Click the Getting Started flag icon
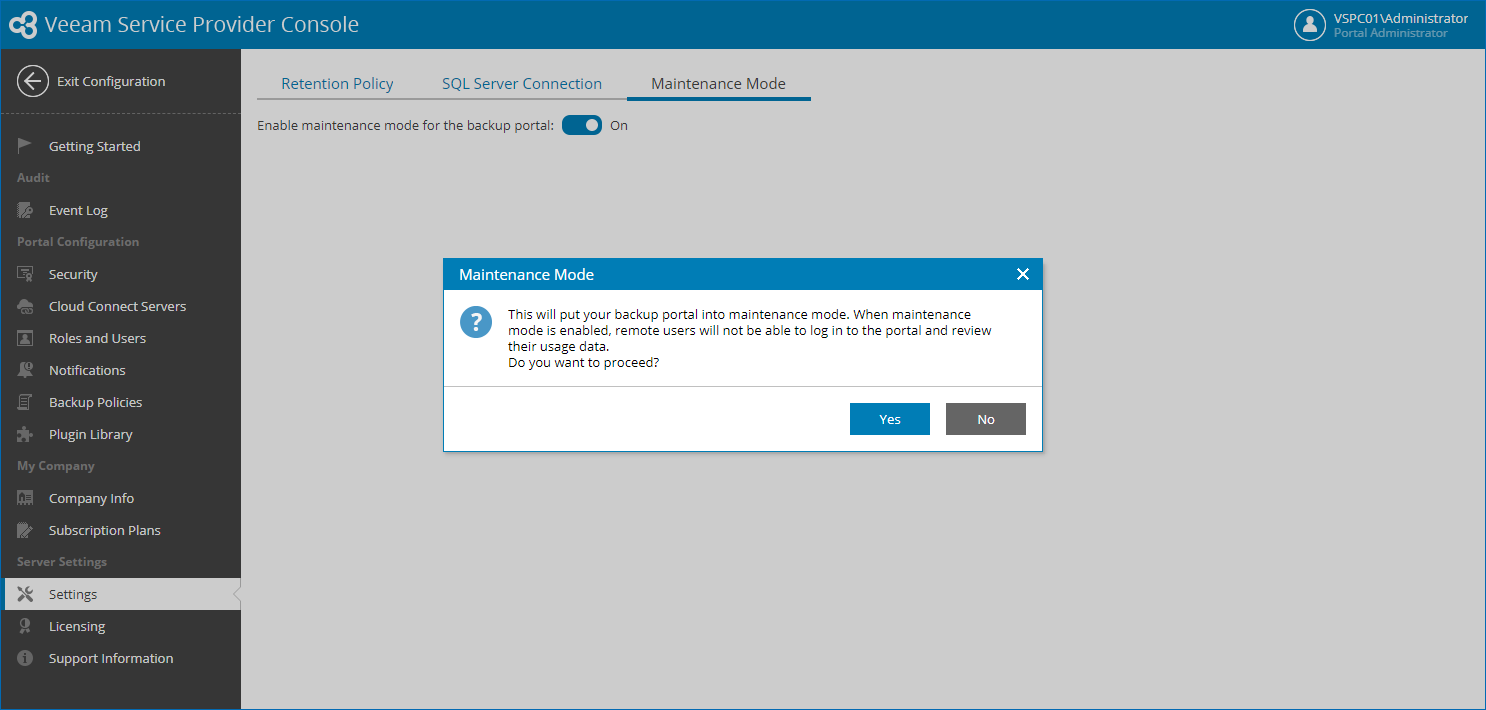Image resolution: width=1486 pixels, height=710 pixels. (x=25, y=146)
